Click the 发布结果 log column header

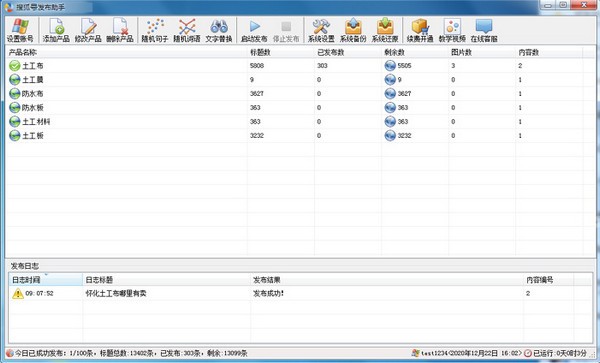[387, 280]
